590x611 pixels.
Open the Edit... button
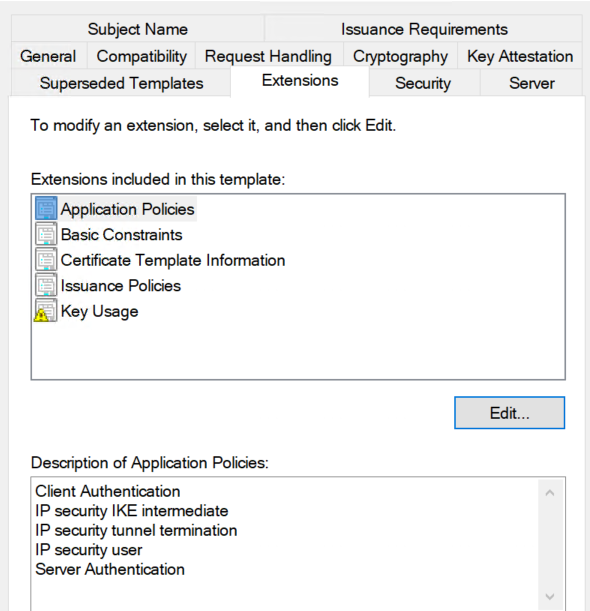(x=509, y=413)
